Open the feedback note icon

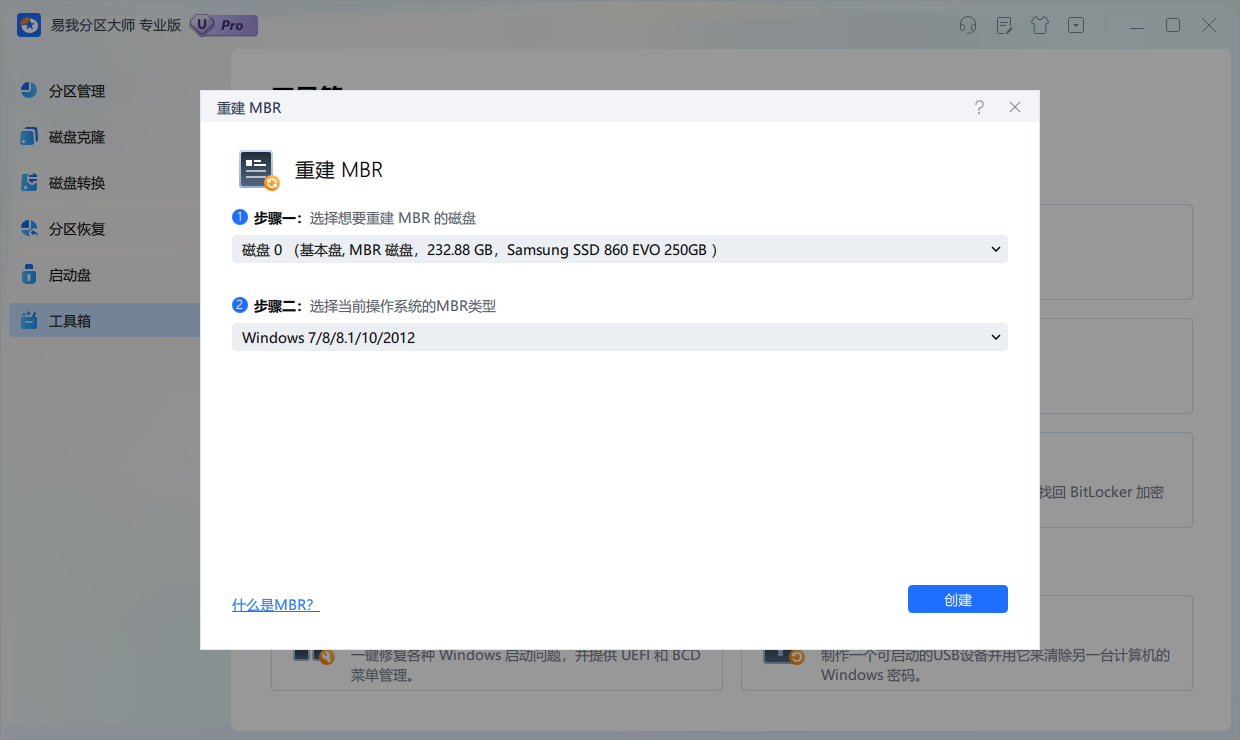1004,25
